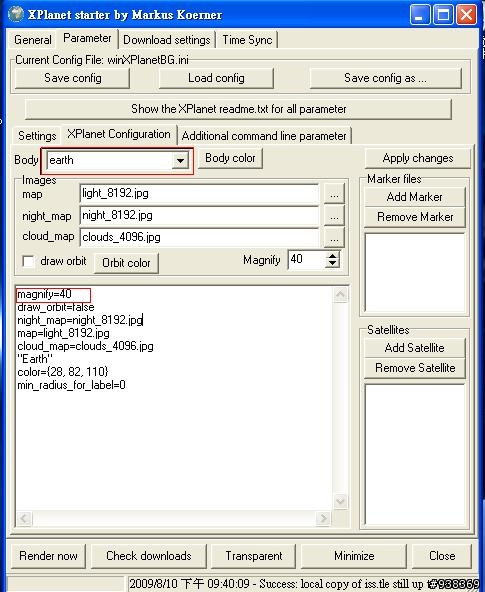Click the Add Marker button
The width and height of the screenshot is (485, 592).
coord(414,197)
